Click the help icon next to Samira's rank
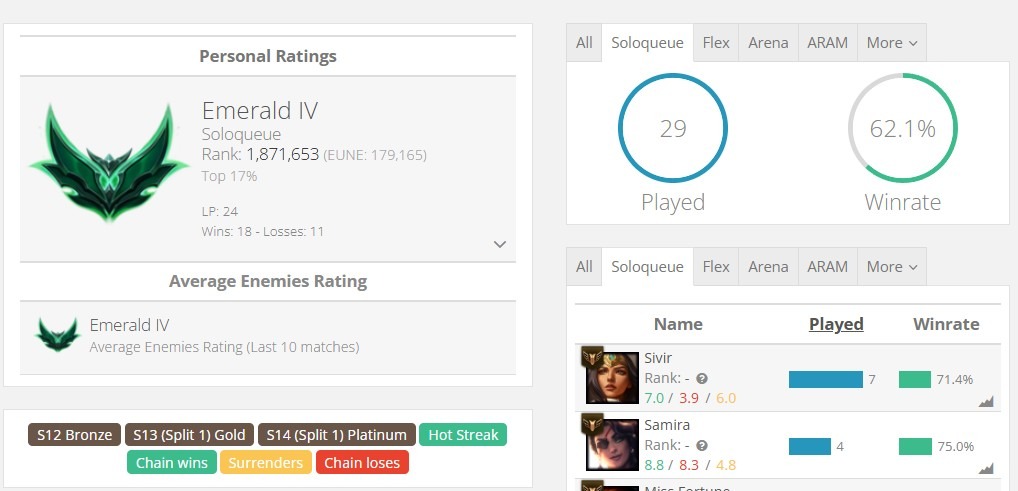The height and width of the screenshot is (491, 1018). point(702,446)
